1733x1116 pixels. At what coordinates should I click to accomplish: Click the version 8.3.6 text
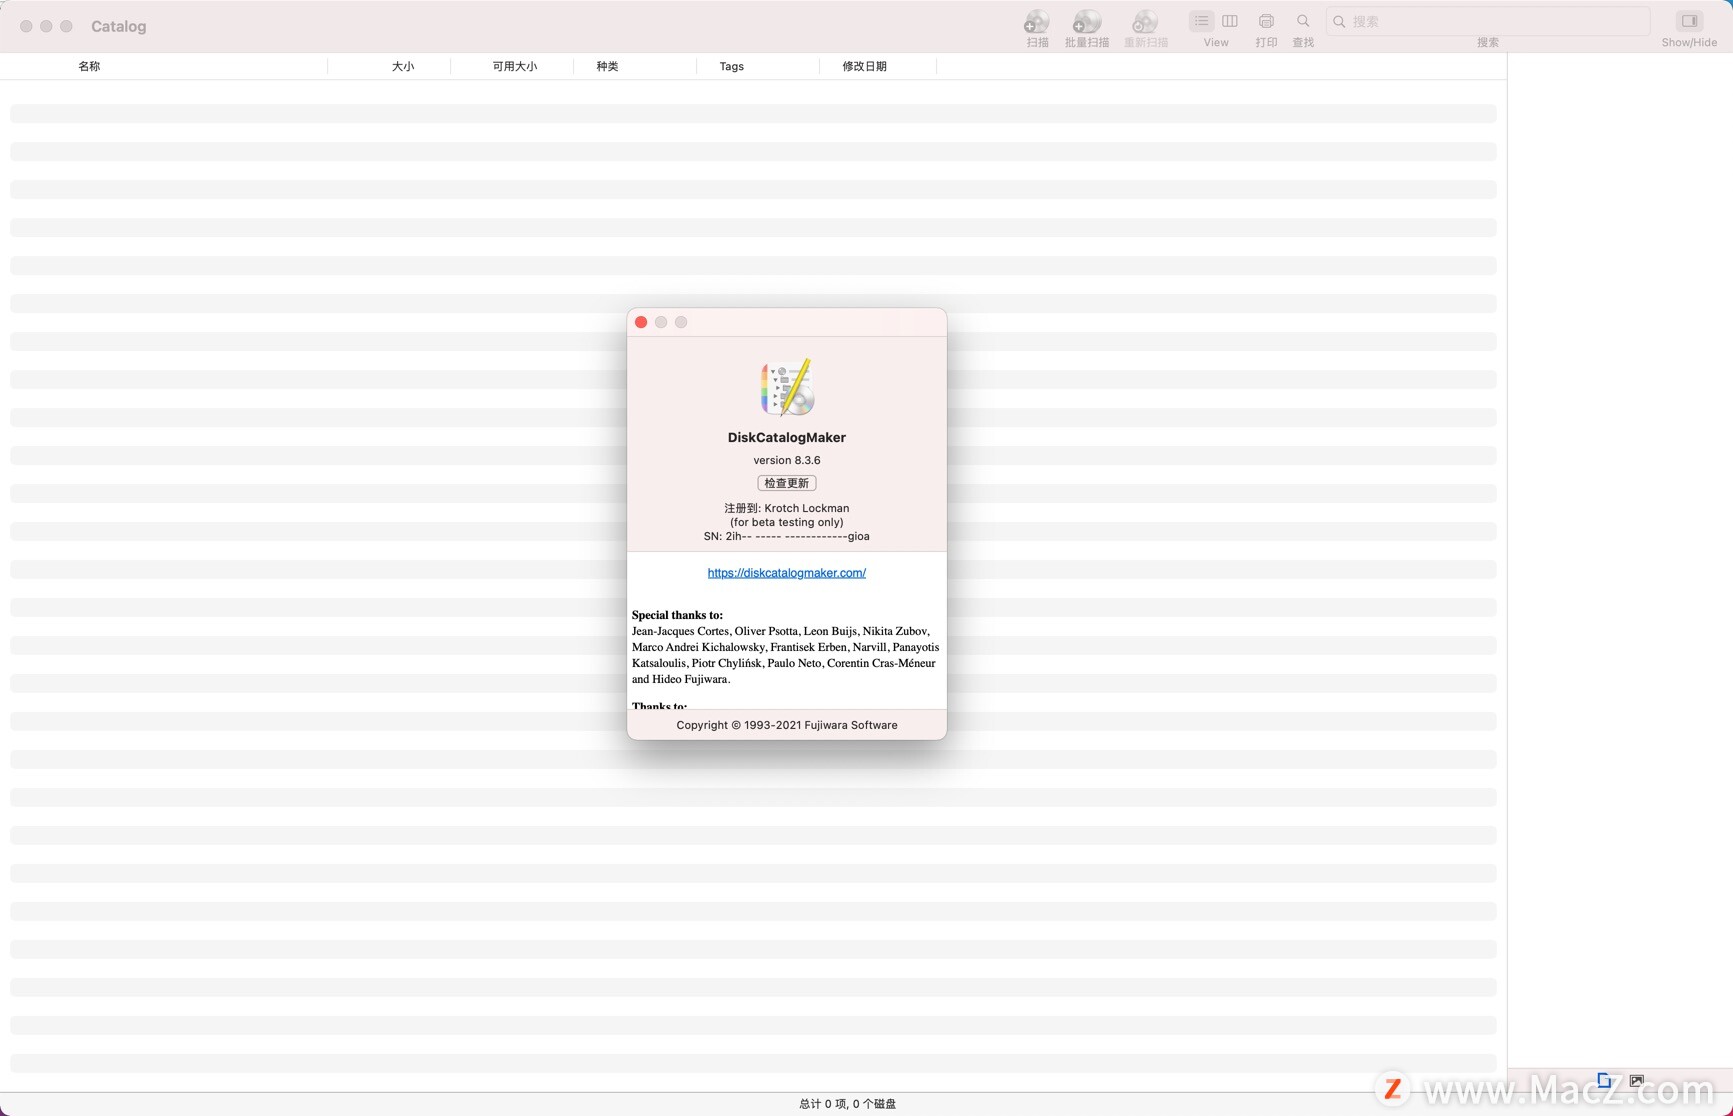click(x=787, y=460)
